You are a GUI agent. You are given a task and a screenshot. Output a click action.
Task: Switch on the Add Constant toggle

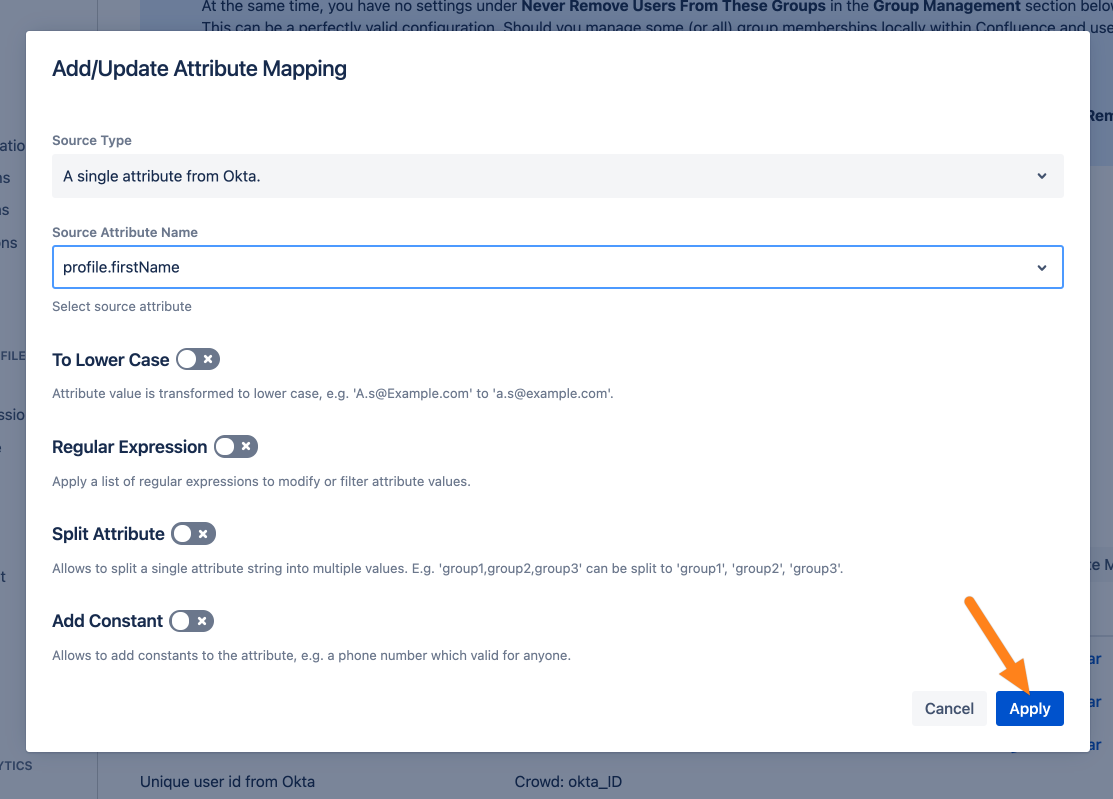coord(191,621)
